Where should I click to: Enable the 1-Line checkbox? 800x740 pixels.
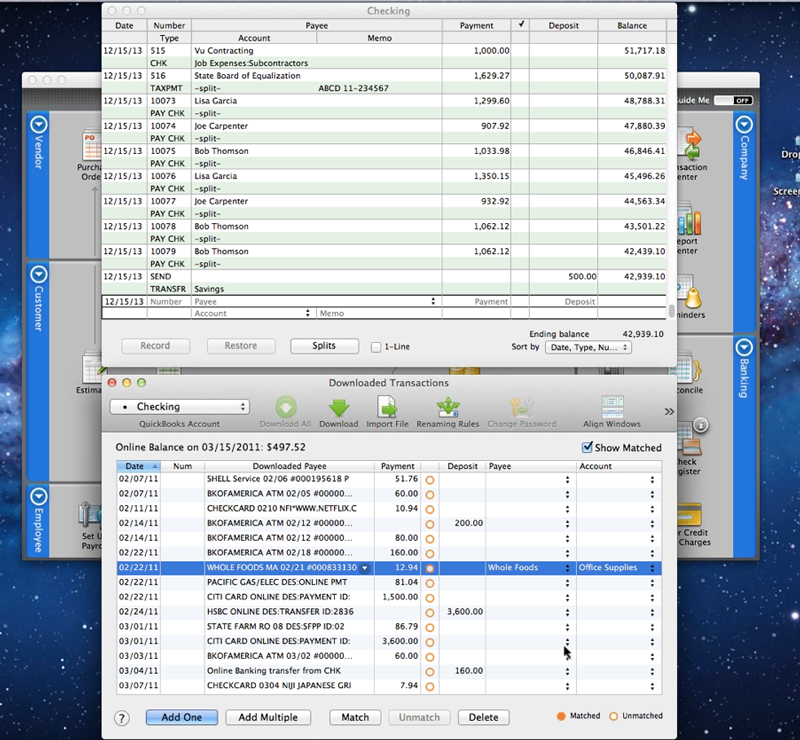(x=376, y=347)
